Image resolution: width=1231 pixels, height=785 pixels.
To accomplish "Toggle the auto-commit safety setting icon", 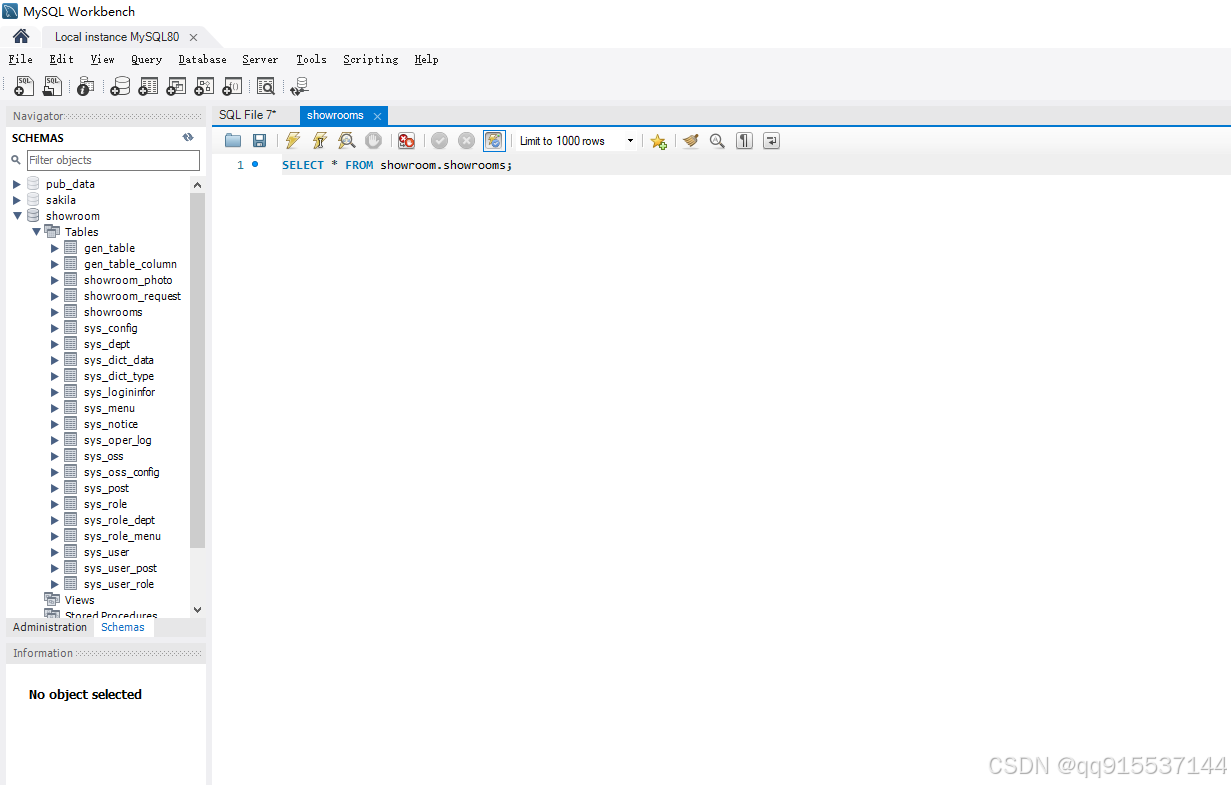I will pos(493,140).
